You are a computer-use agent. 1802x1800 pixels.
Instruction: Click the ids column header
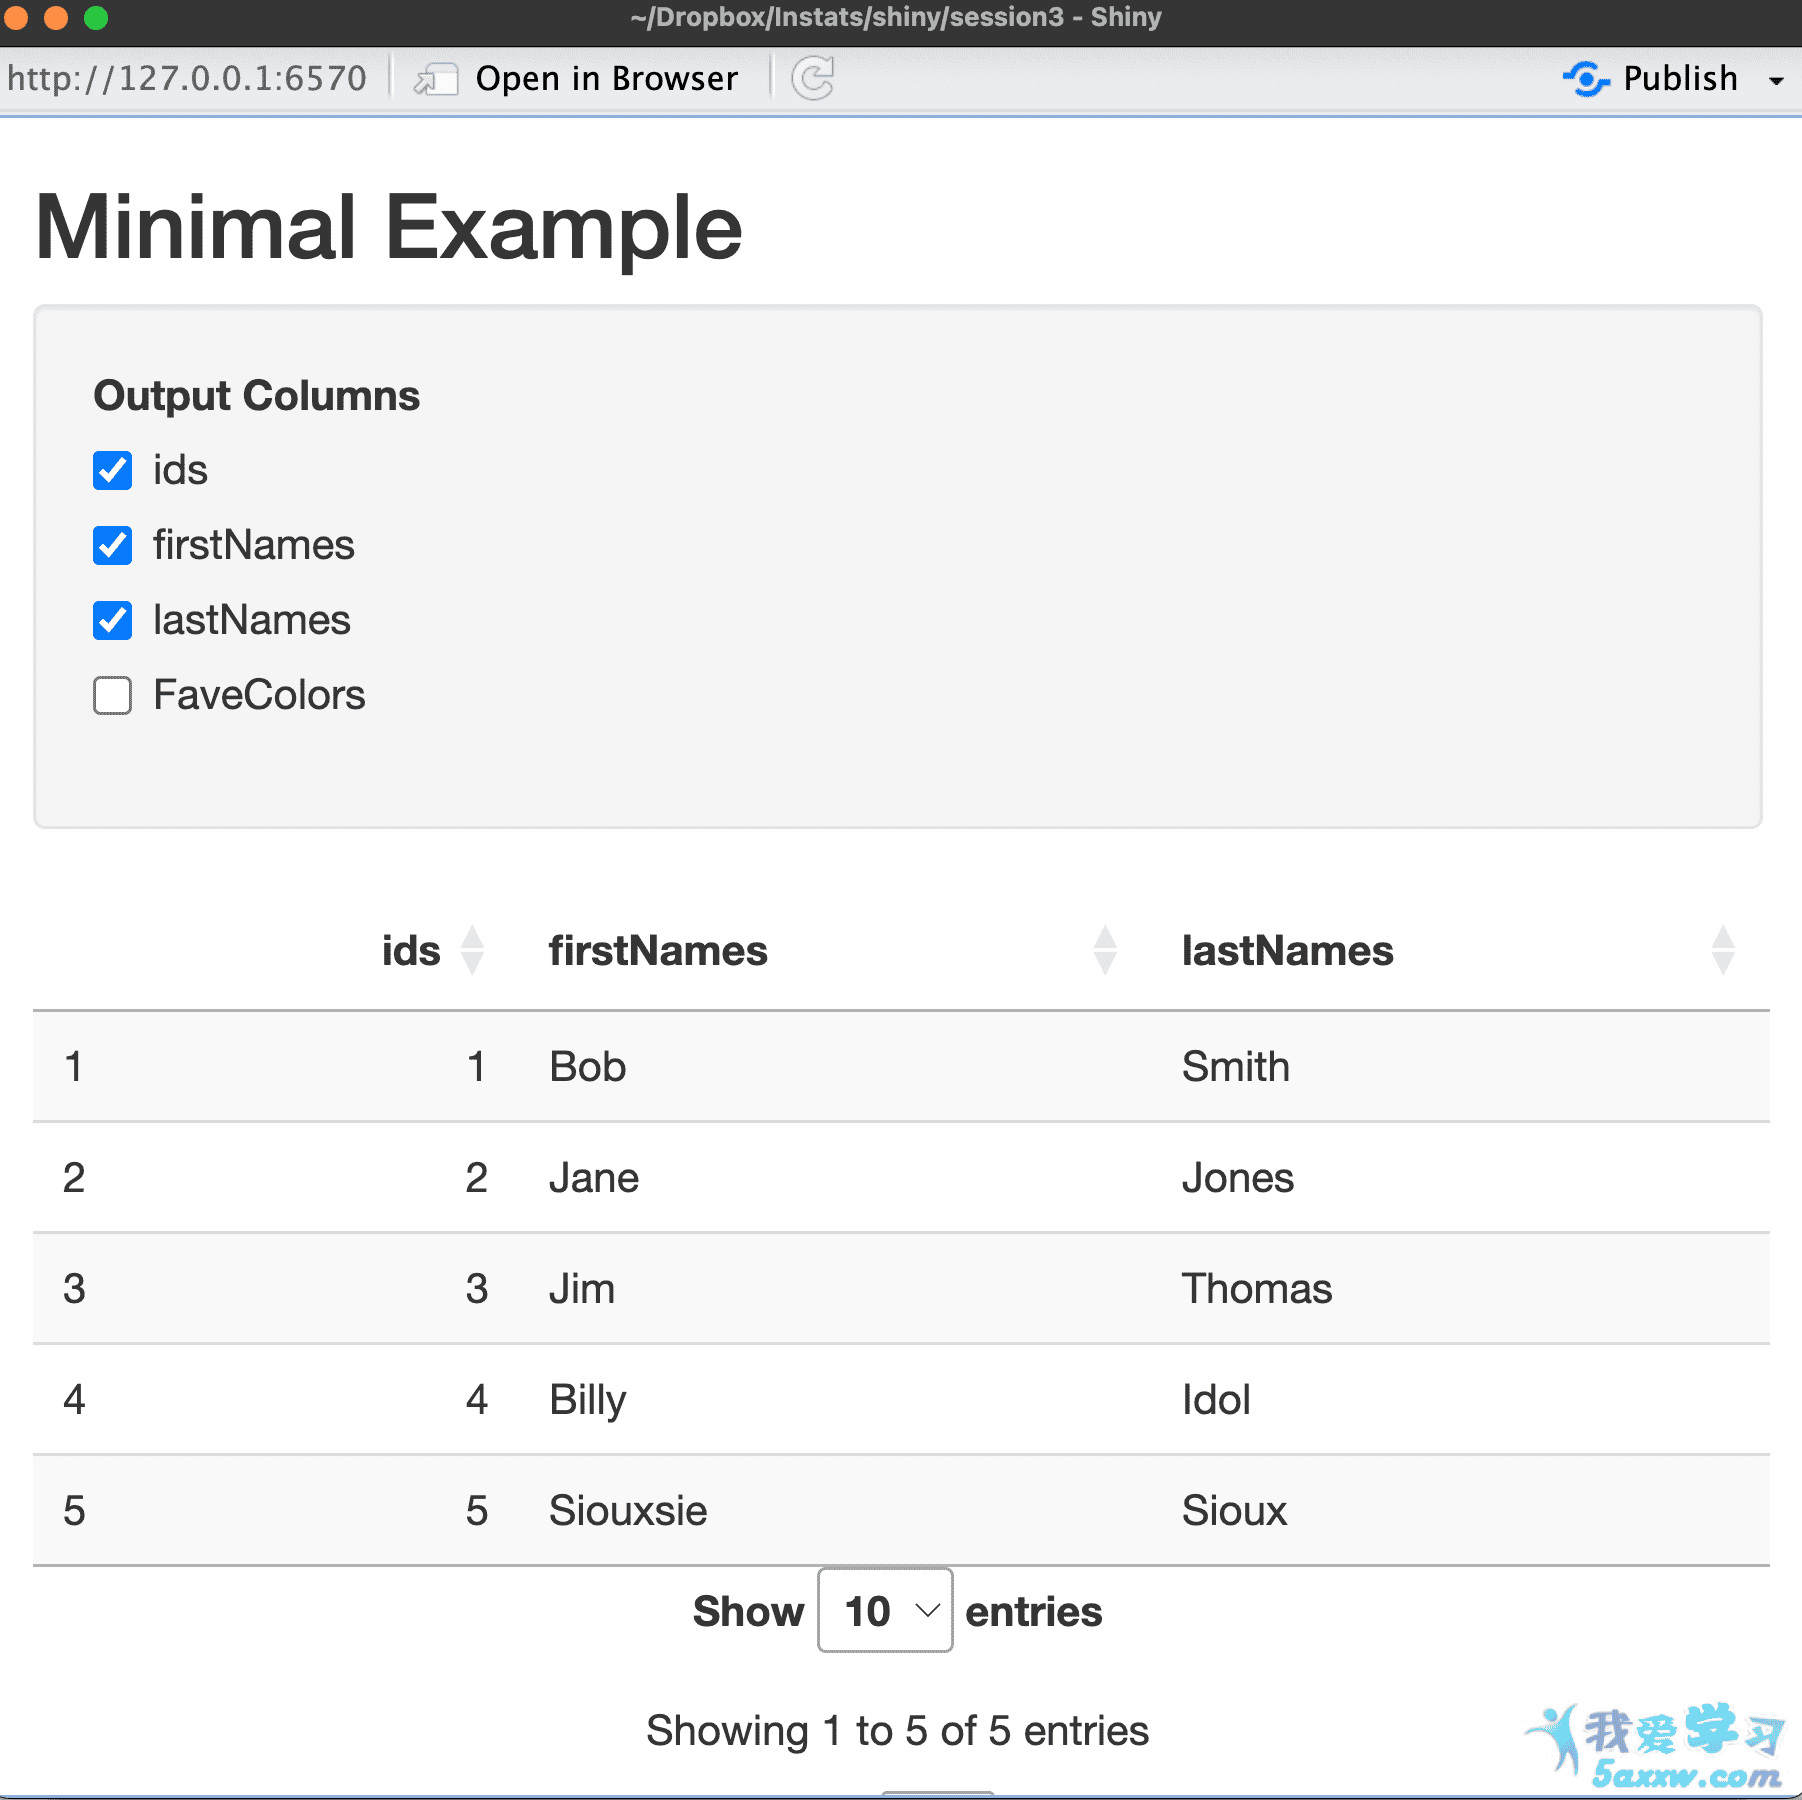coord(411,950)
